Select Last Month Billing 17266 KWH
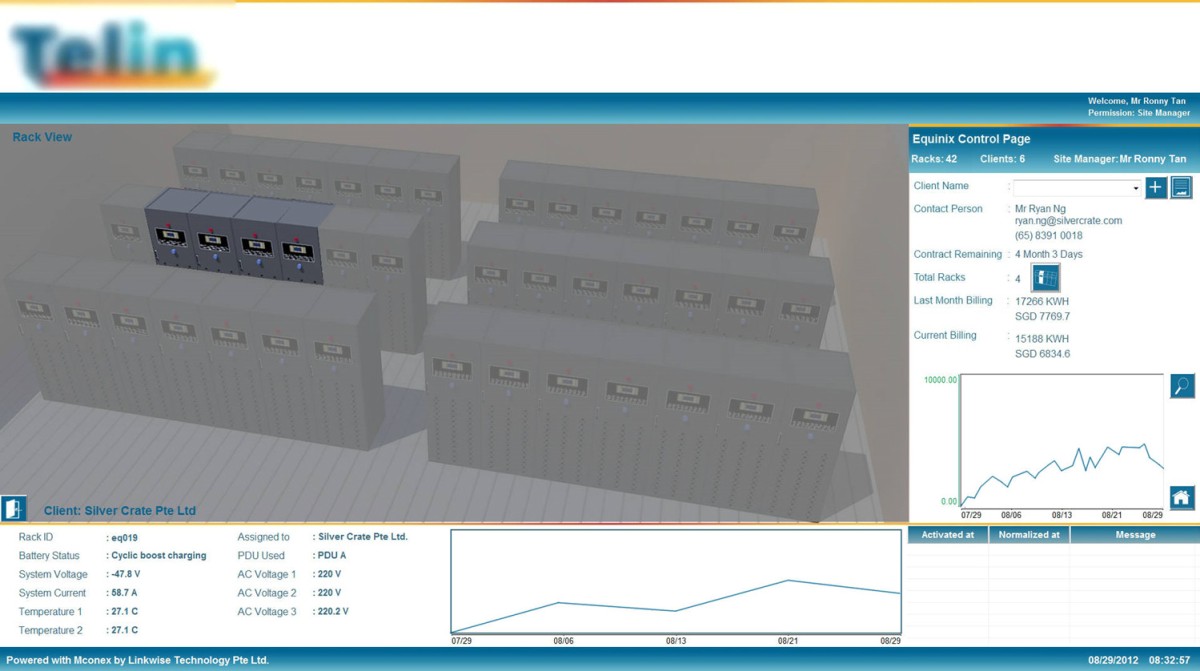Image resolution: width=1200 pixels, height=671 pixels. (x=1042, y=300)
